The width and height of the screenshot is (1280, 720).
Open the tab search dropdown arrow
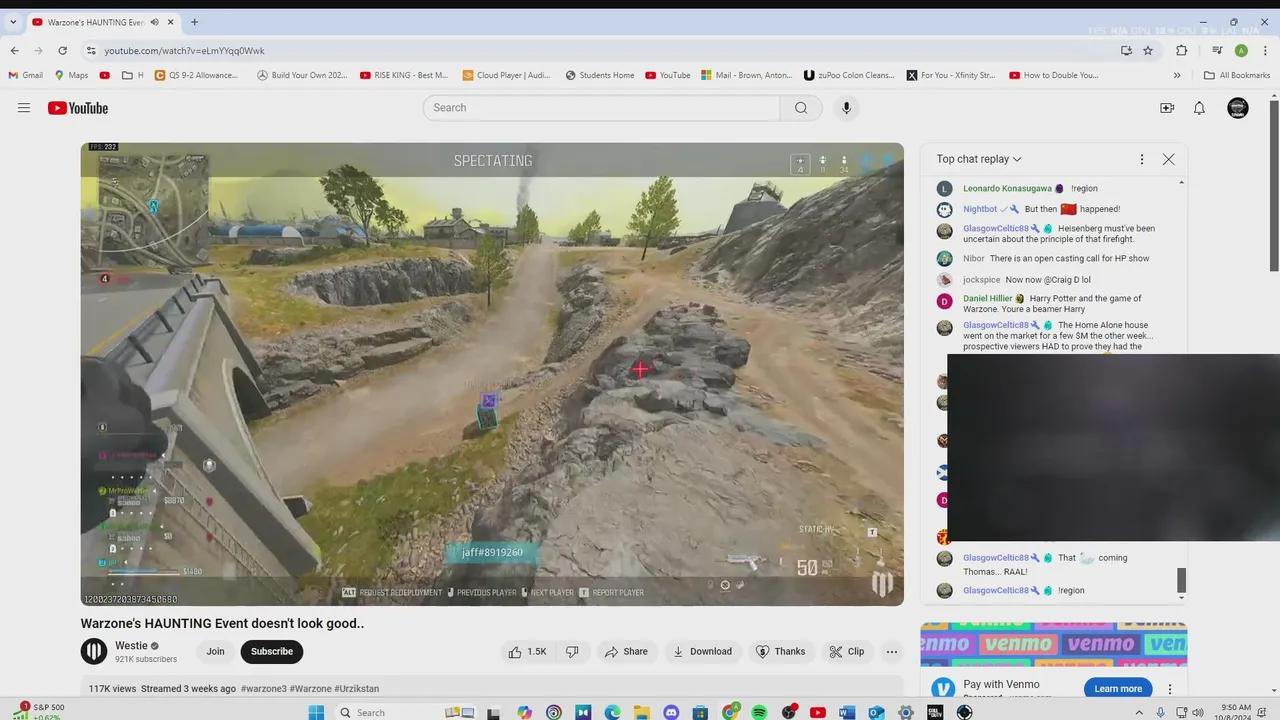[13, 22]
